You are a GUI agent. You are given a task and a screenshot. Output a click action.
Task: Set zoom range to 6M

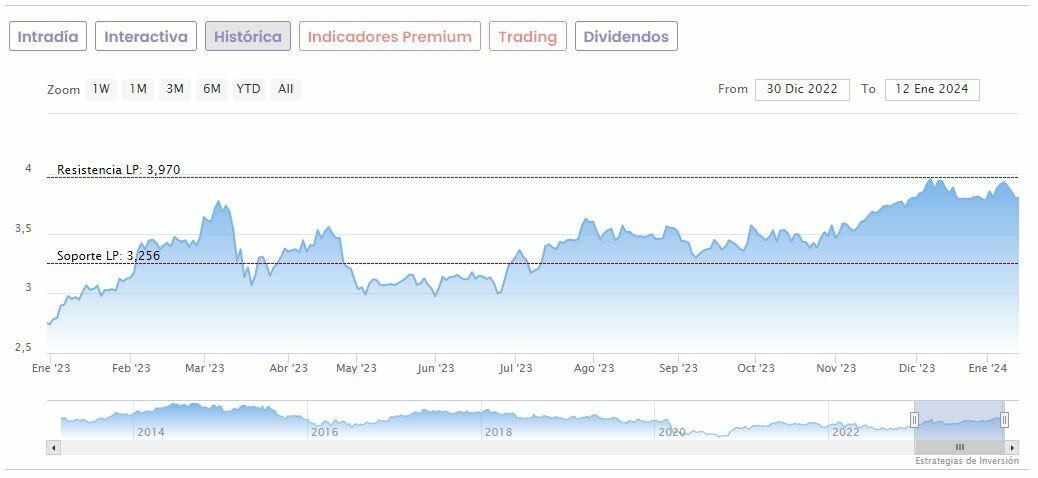[x=211, y=89]
